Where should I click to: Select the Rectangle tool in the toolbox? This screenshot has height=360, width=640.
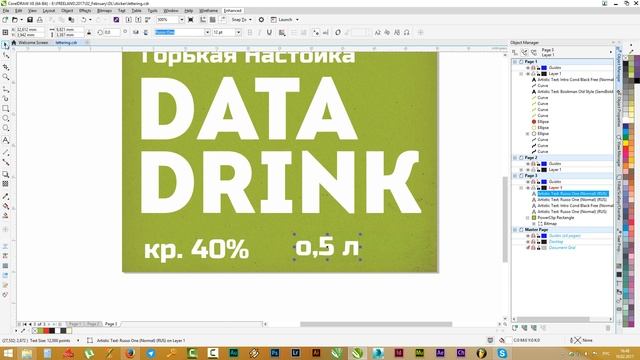pos(6,108)
